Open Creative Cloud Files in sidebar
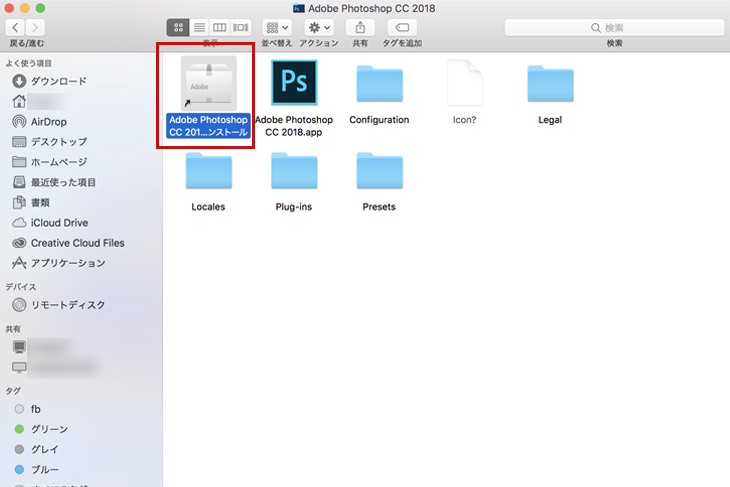This screenshot has height=487, width=730. click(x=68, y=243)
